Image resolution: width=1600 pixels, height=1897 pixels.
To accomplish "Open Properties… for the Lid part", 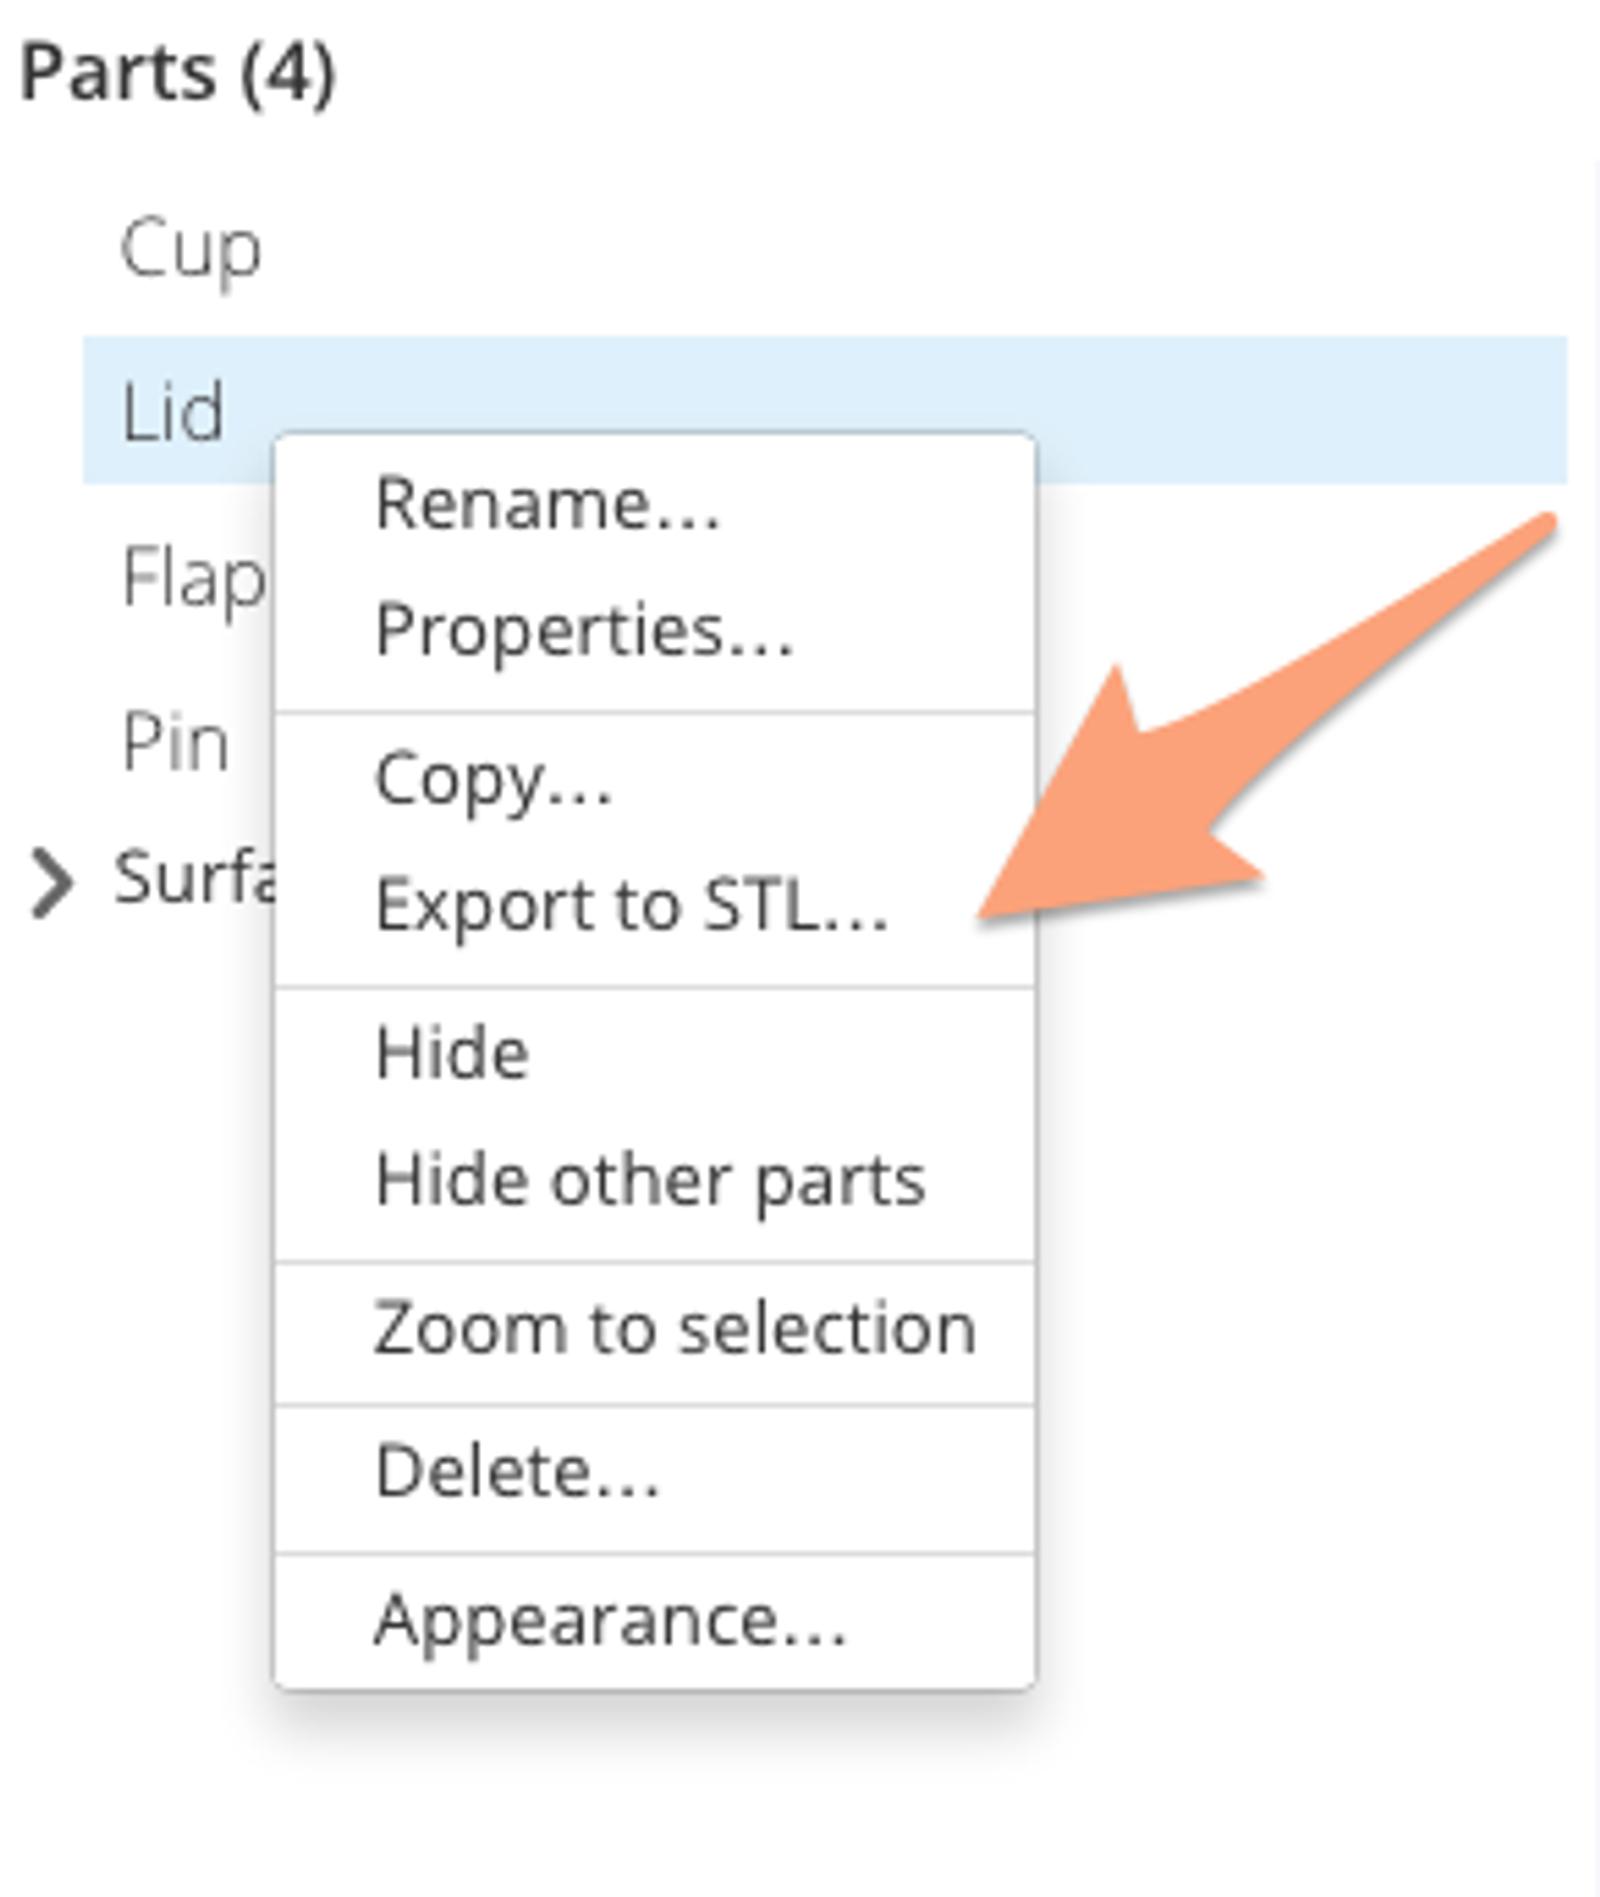I will tap(583, 630).
